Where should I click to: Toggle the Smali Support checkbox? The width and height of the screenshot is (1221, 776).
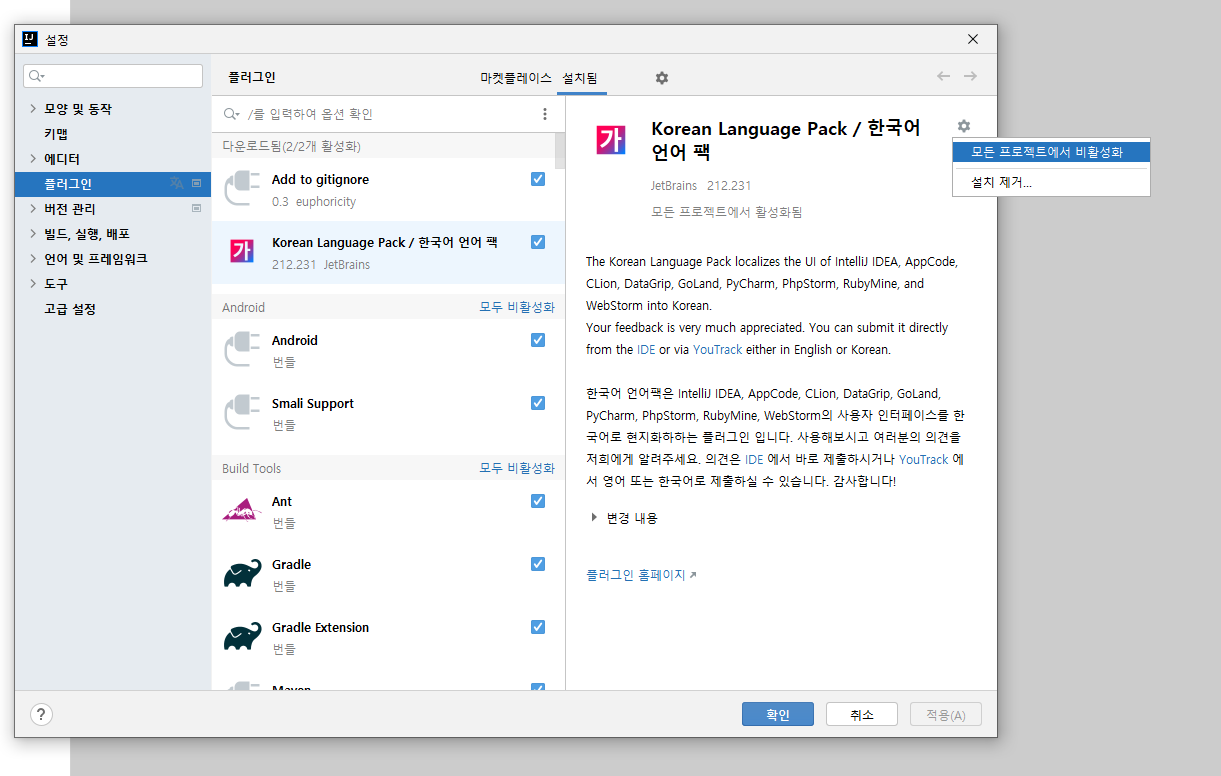point(538,403)
